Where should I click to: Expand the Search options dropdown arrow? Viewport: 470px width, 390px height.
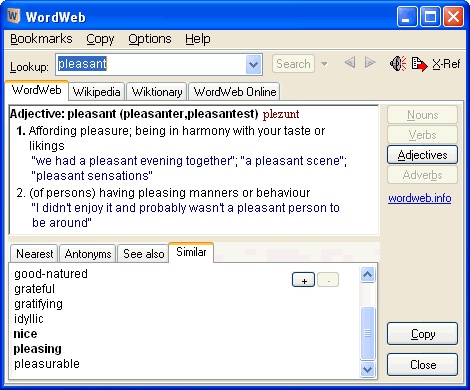[324, 64]
